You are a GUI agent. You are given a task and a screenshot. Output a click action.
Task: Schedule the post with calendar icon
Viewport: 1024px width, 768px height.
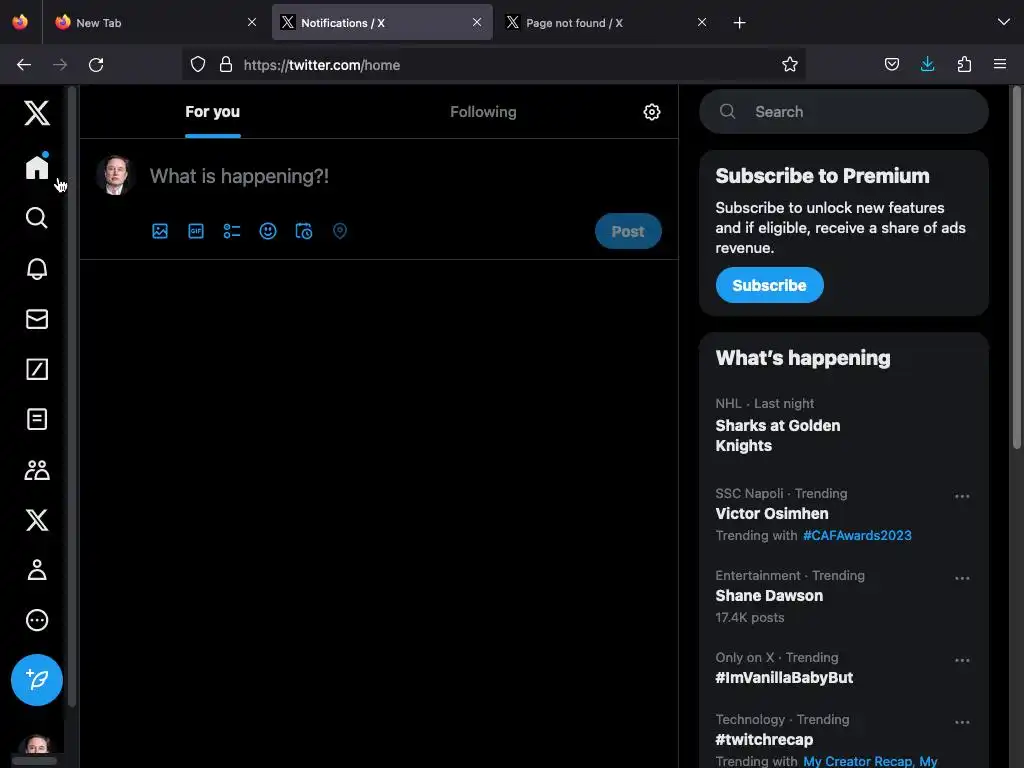304,231
